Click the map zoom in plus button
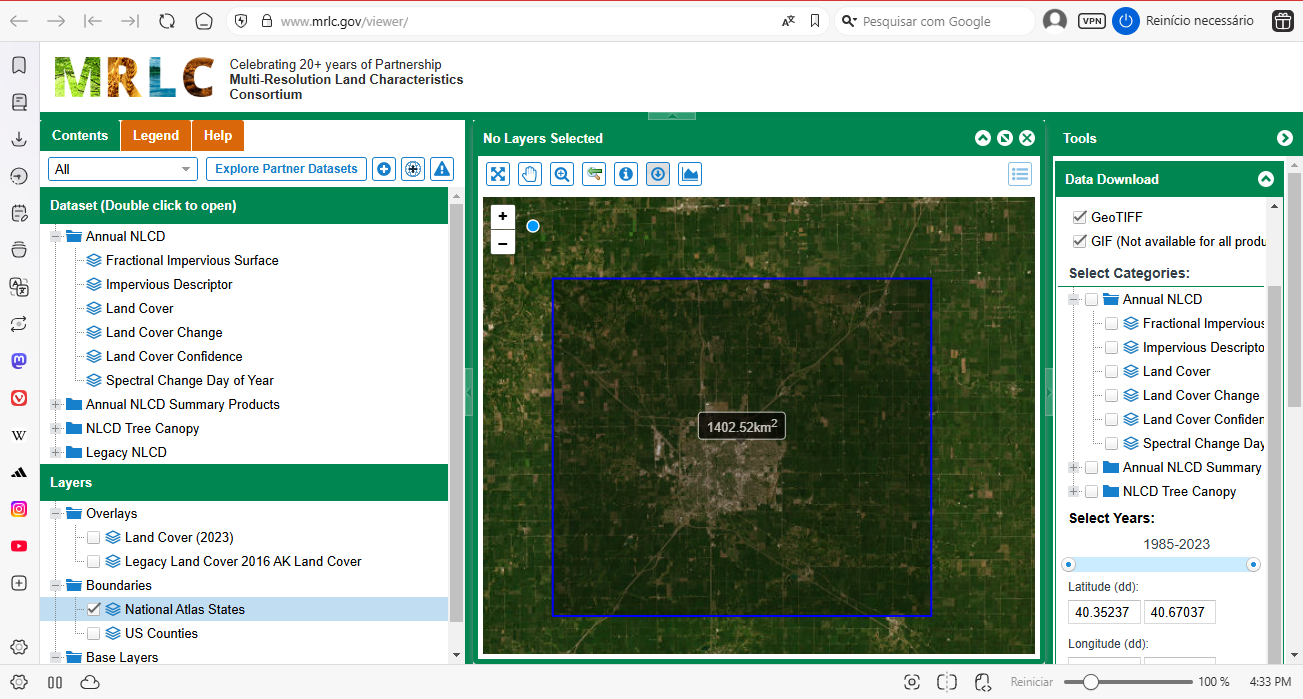This screenshot has width=1303, height=699. [x=503, y=216]
